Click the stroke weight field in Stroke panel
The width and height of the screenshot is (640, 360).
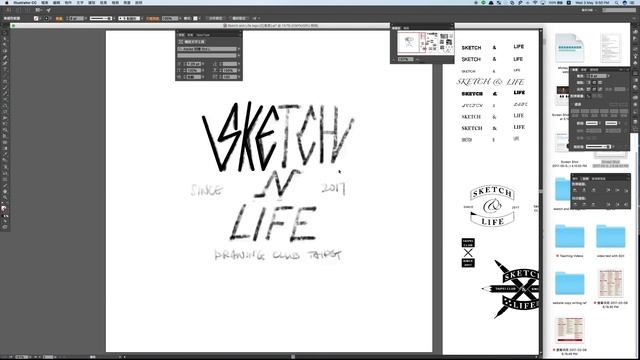[x=598, y=76]
